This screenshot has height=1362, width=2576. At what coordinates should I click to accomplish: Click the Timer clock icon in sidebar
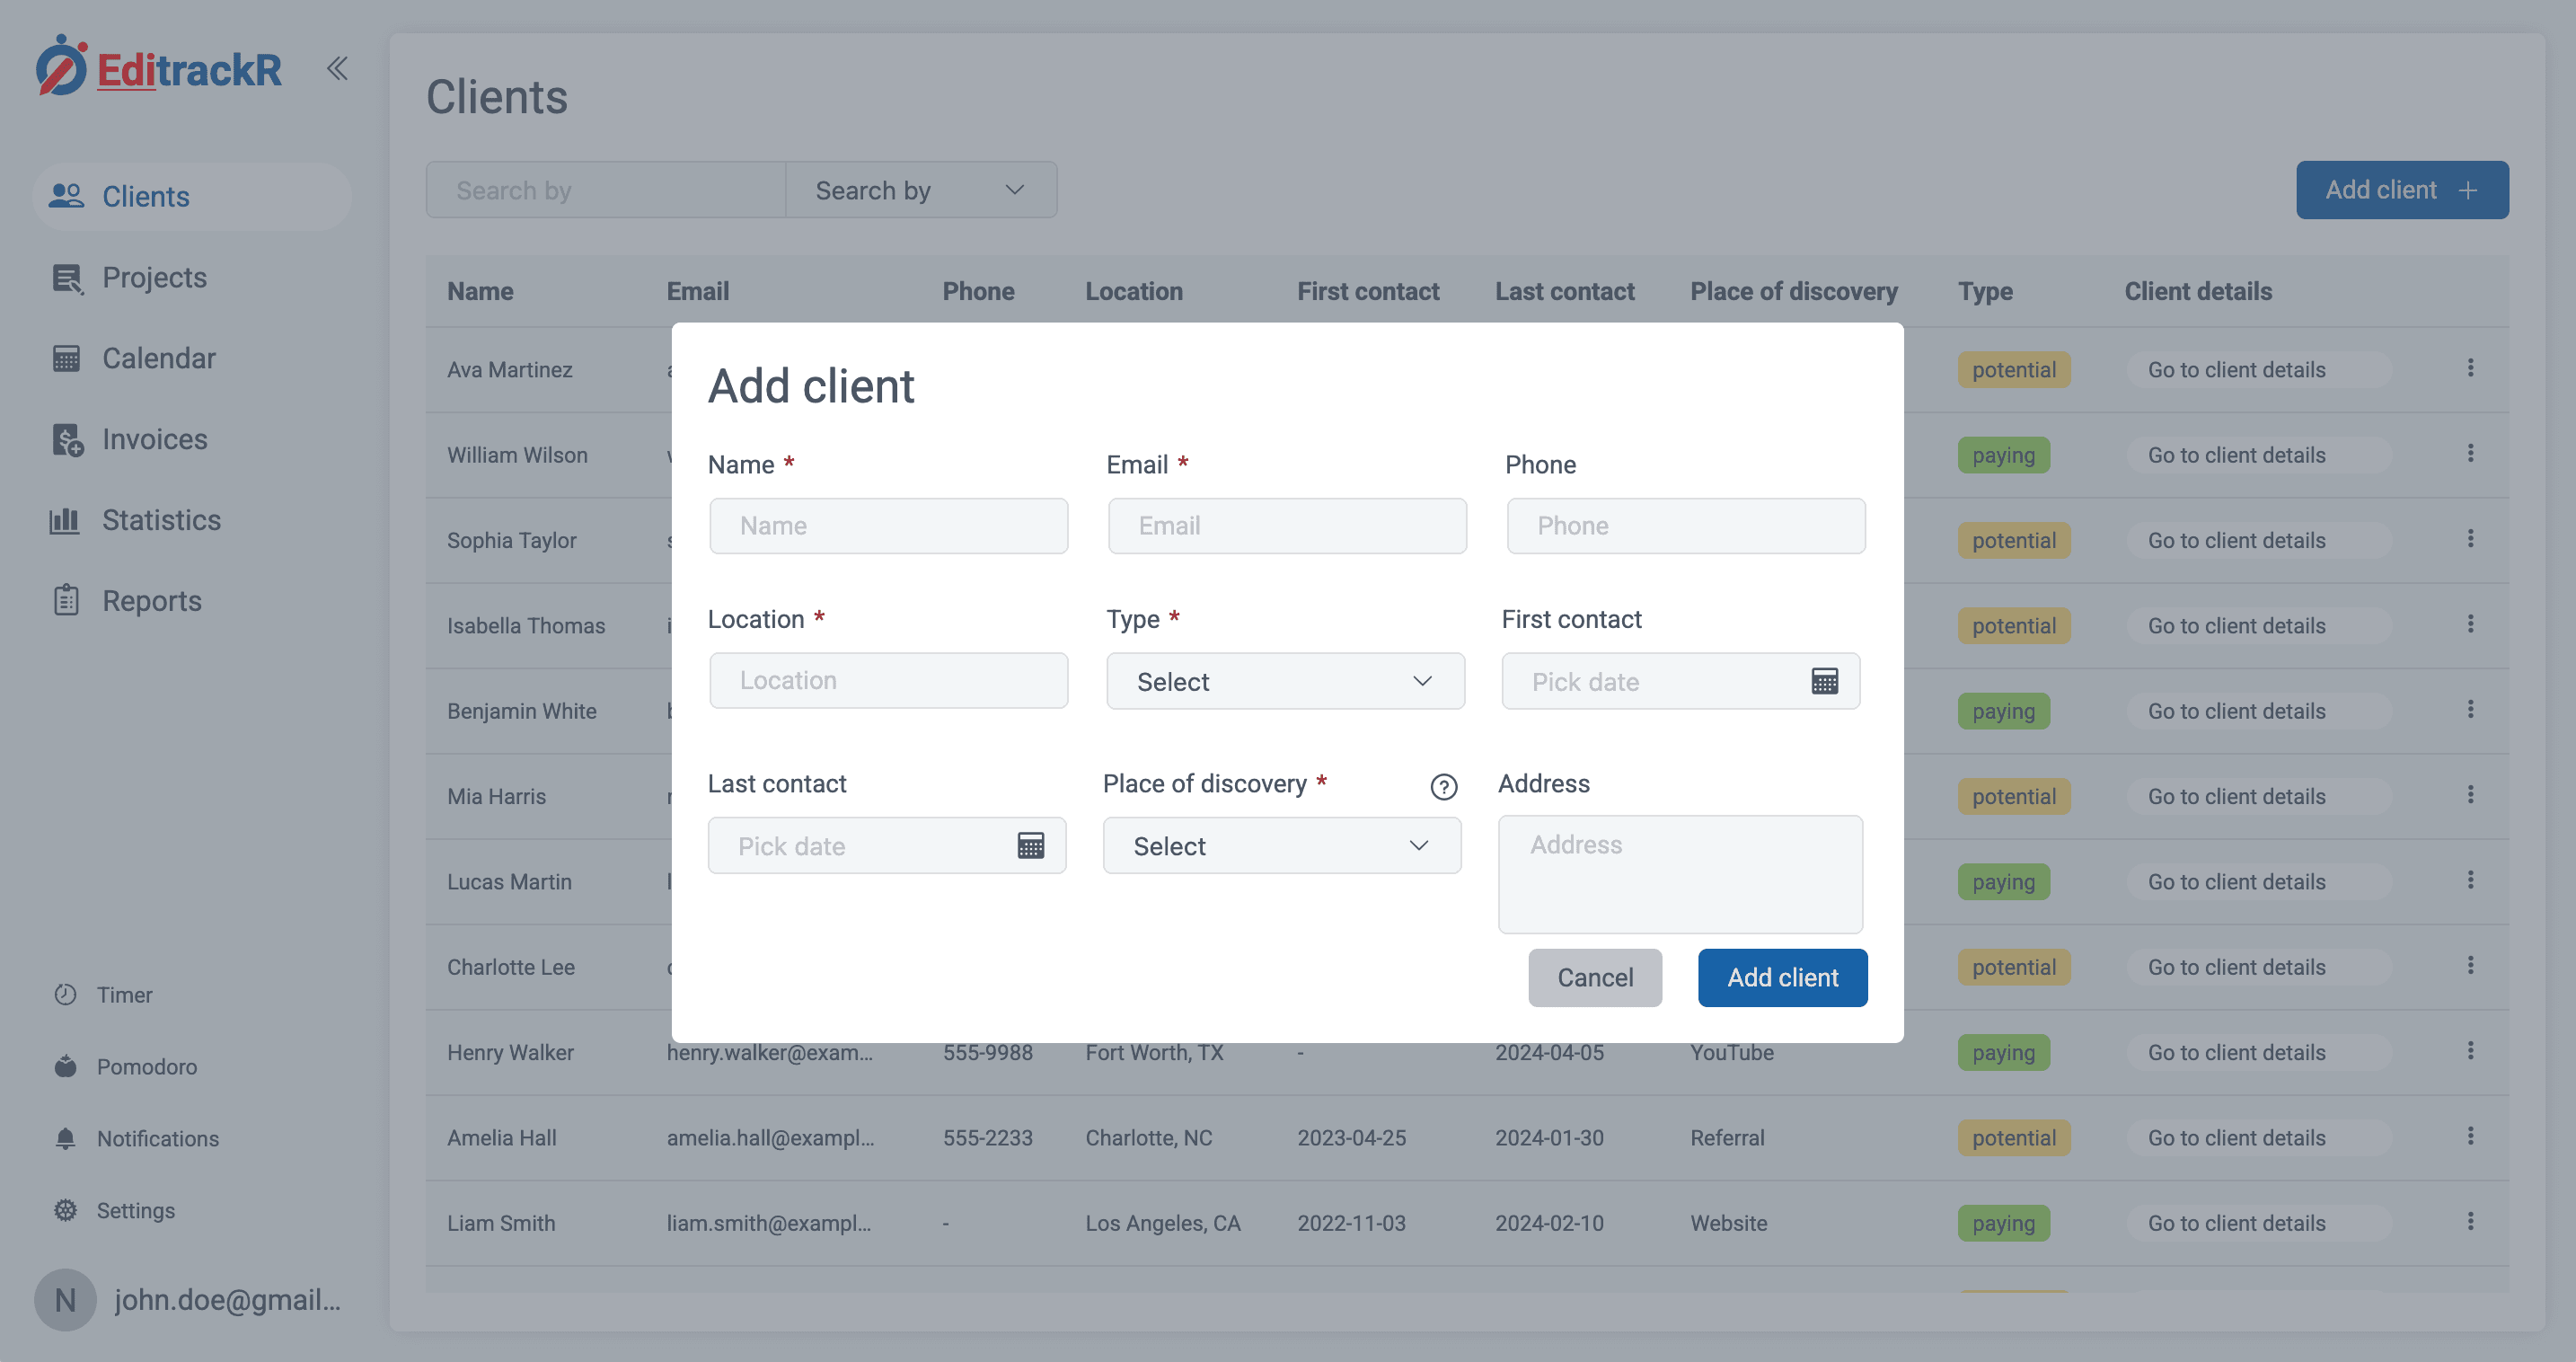(66, 994)
